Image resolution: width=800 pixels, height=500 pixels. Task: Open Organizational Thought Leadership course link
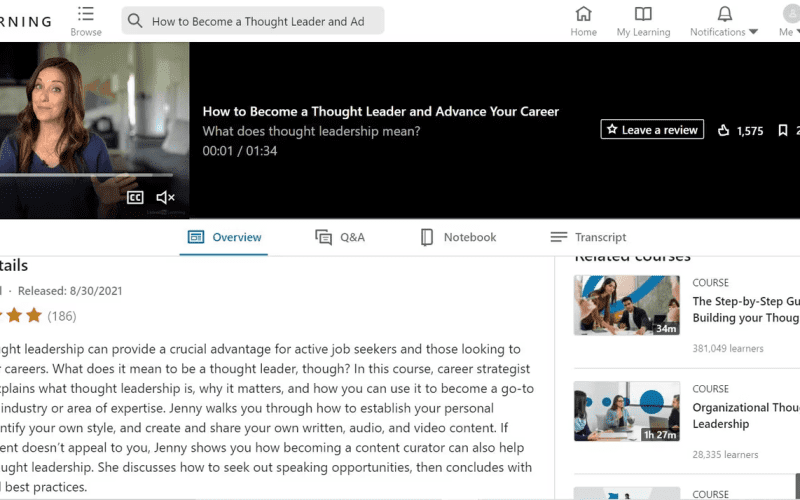[x=746, y=415]
